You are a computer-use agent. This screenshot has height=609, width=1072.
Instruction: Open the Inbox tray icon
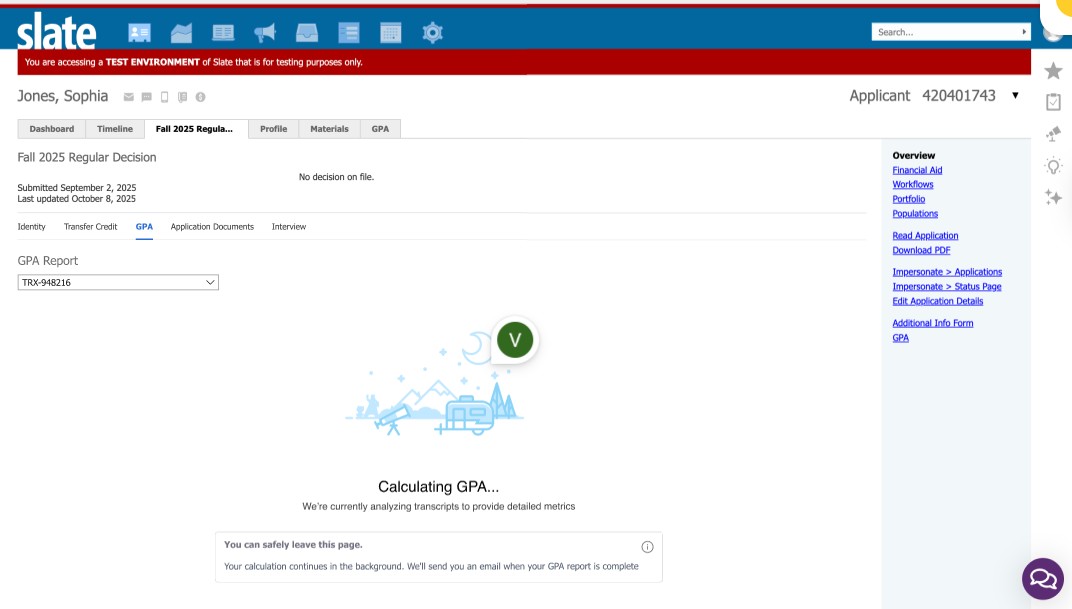coord(307,32)
